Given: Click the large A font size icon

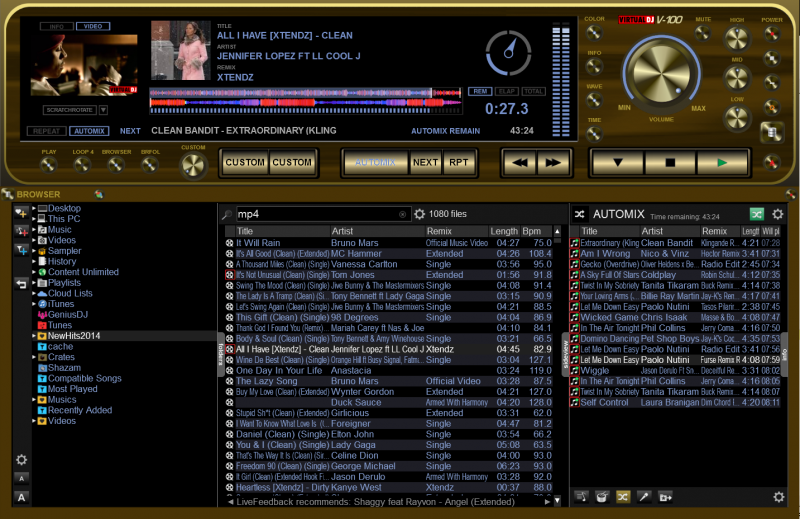Looking at the screenshot, I should (21, 497).
